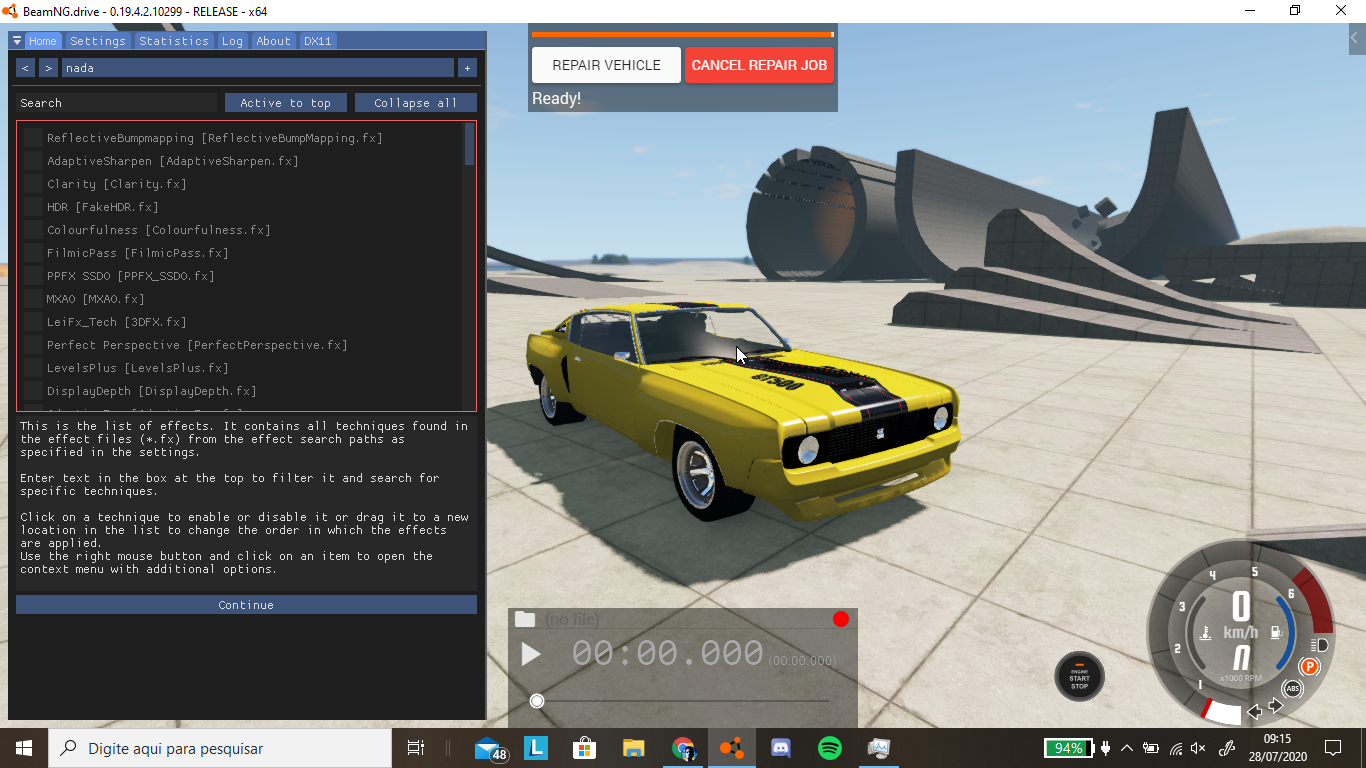Enable the DisplayDepth effect checkbox

pos(33,391)
